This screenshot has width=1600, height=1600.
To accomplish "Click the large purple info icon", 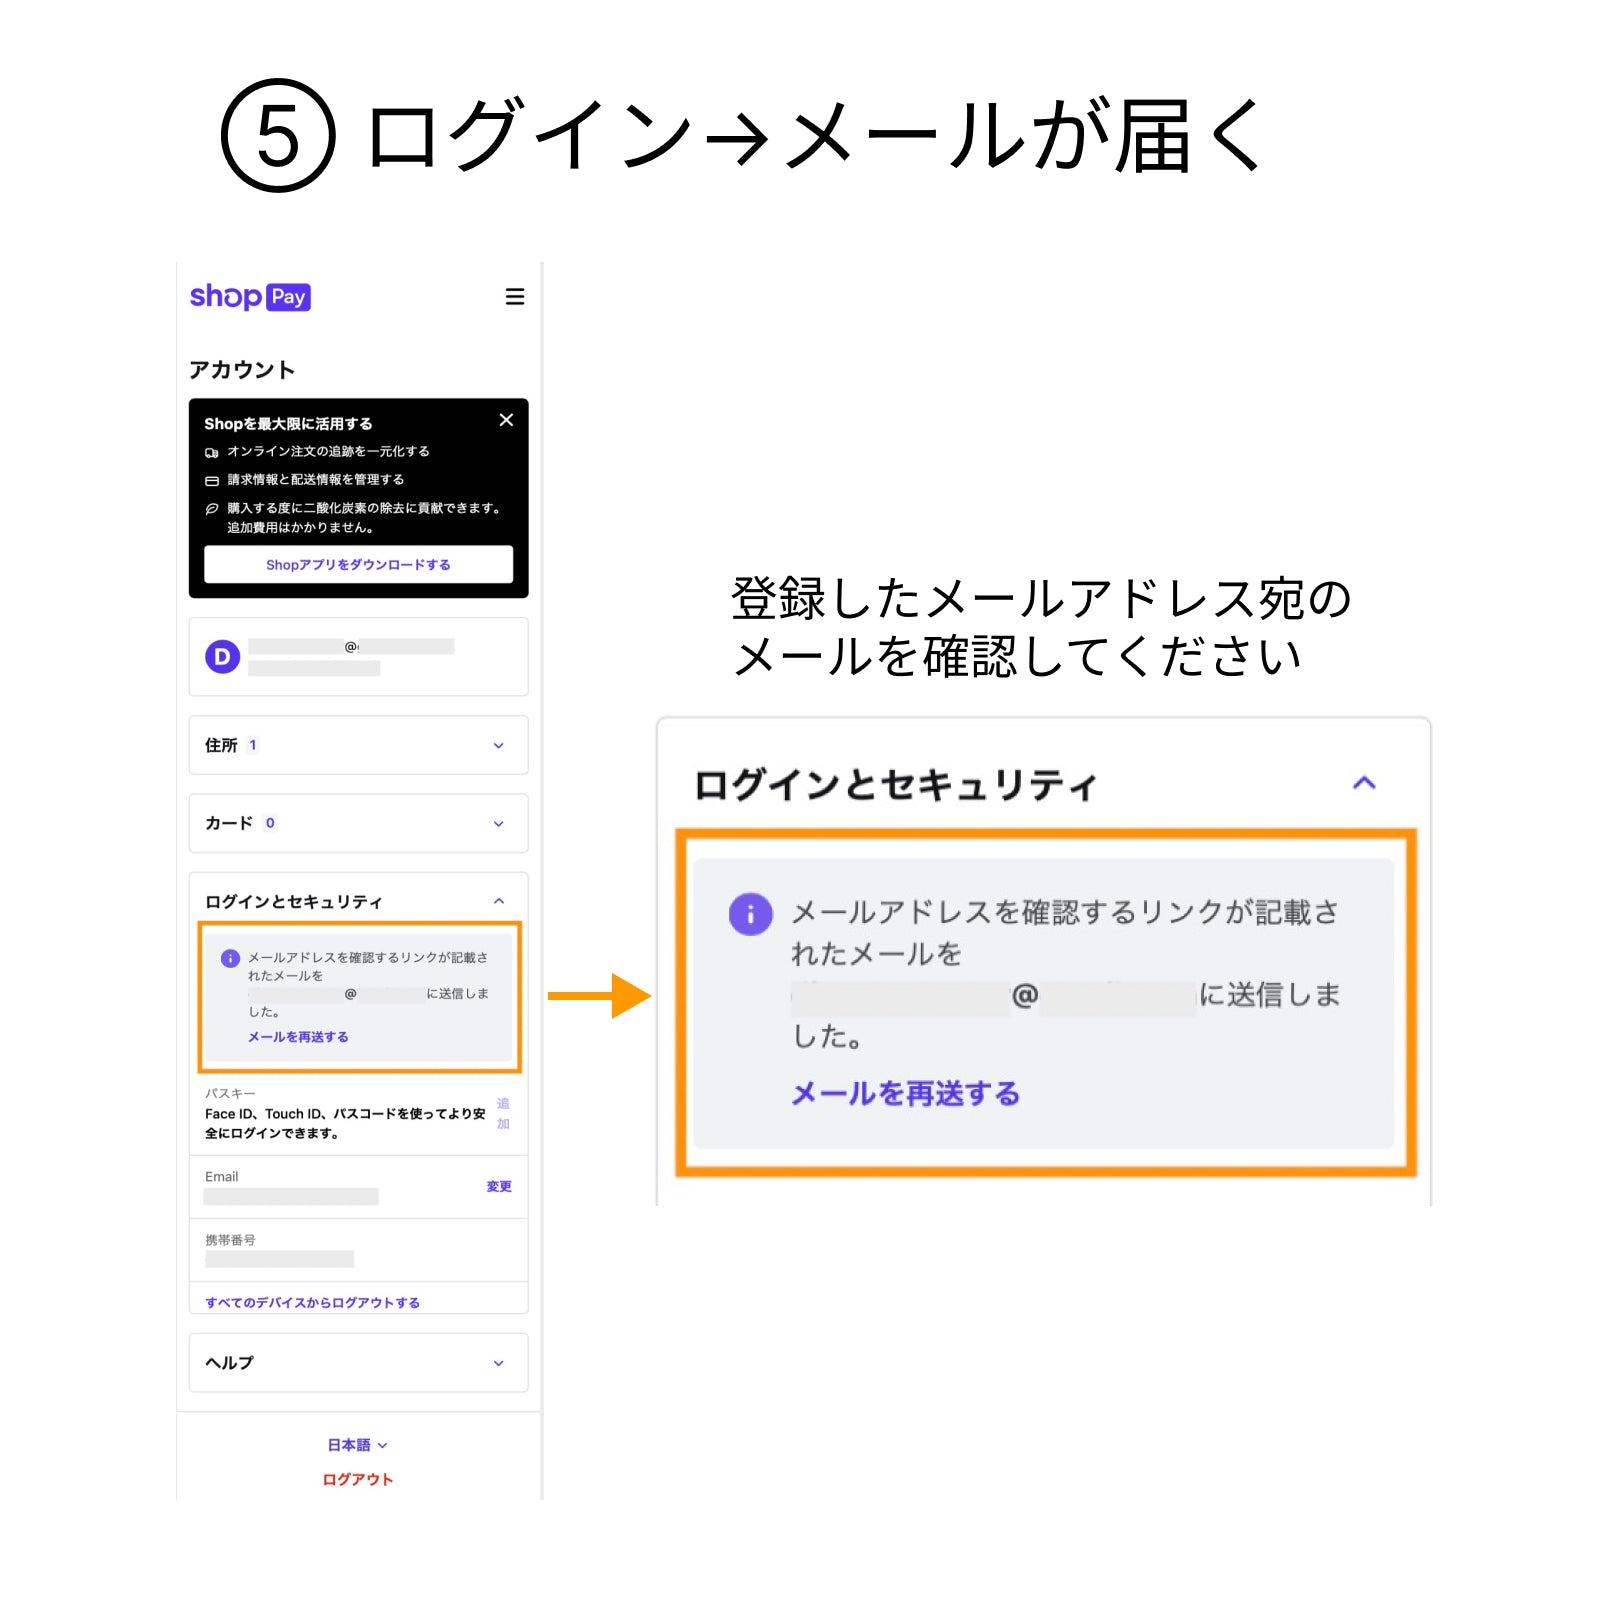I will tap(750, 914).
